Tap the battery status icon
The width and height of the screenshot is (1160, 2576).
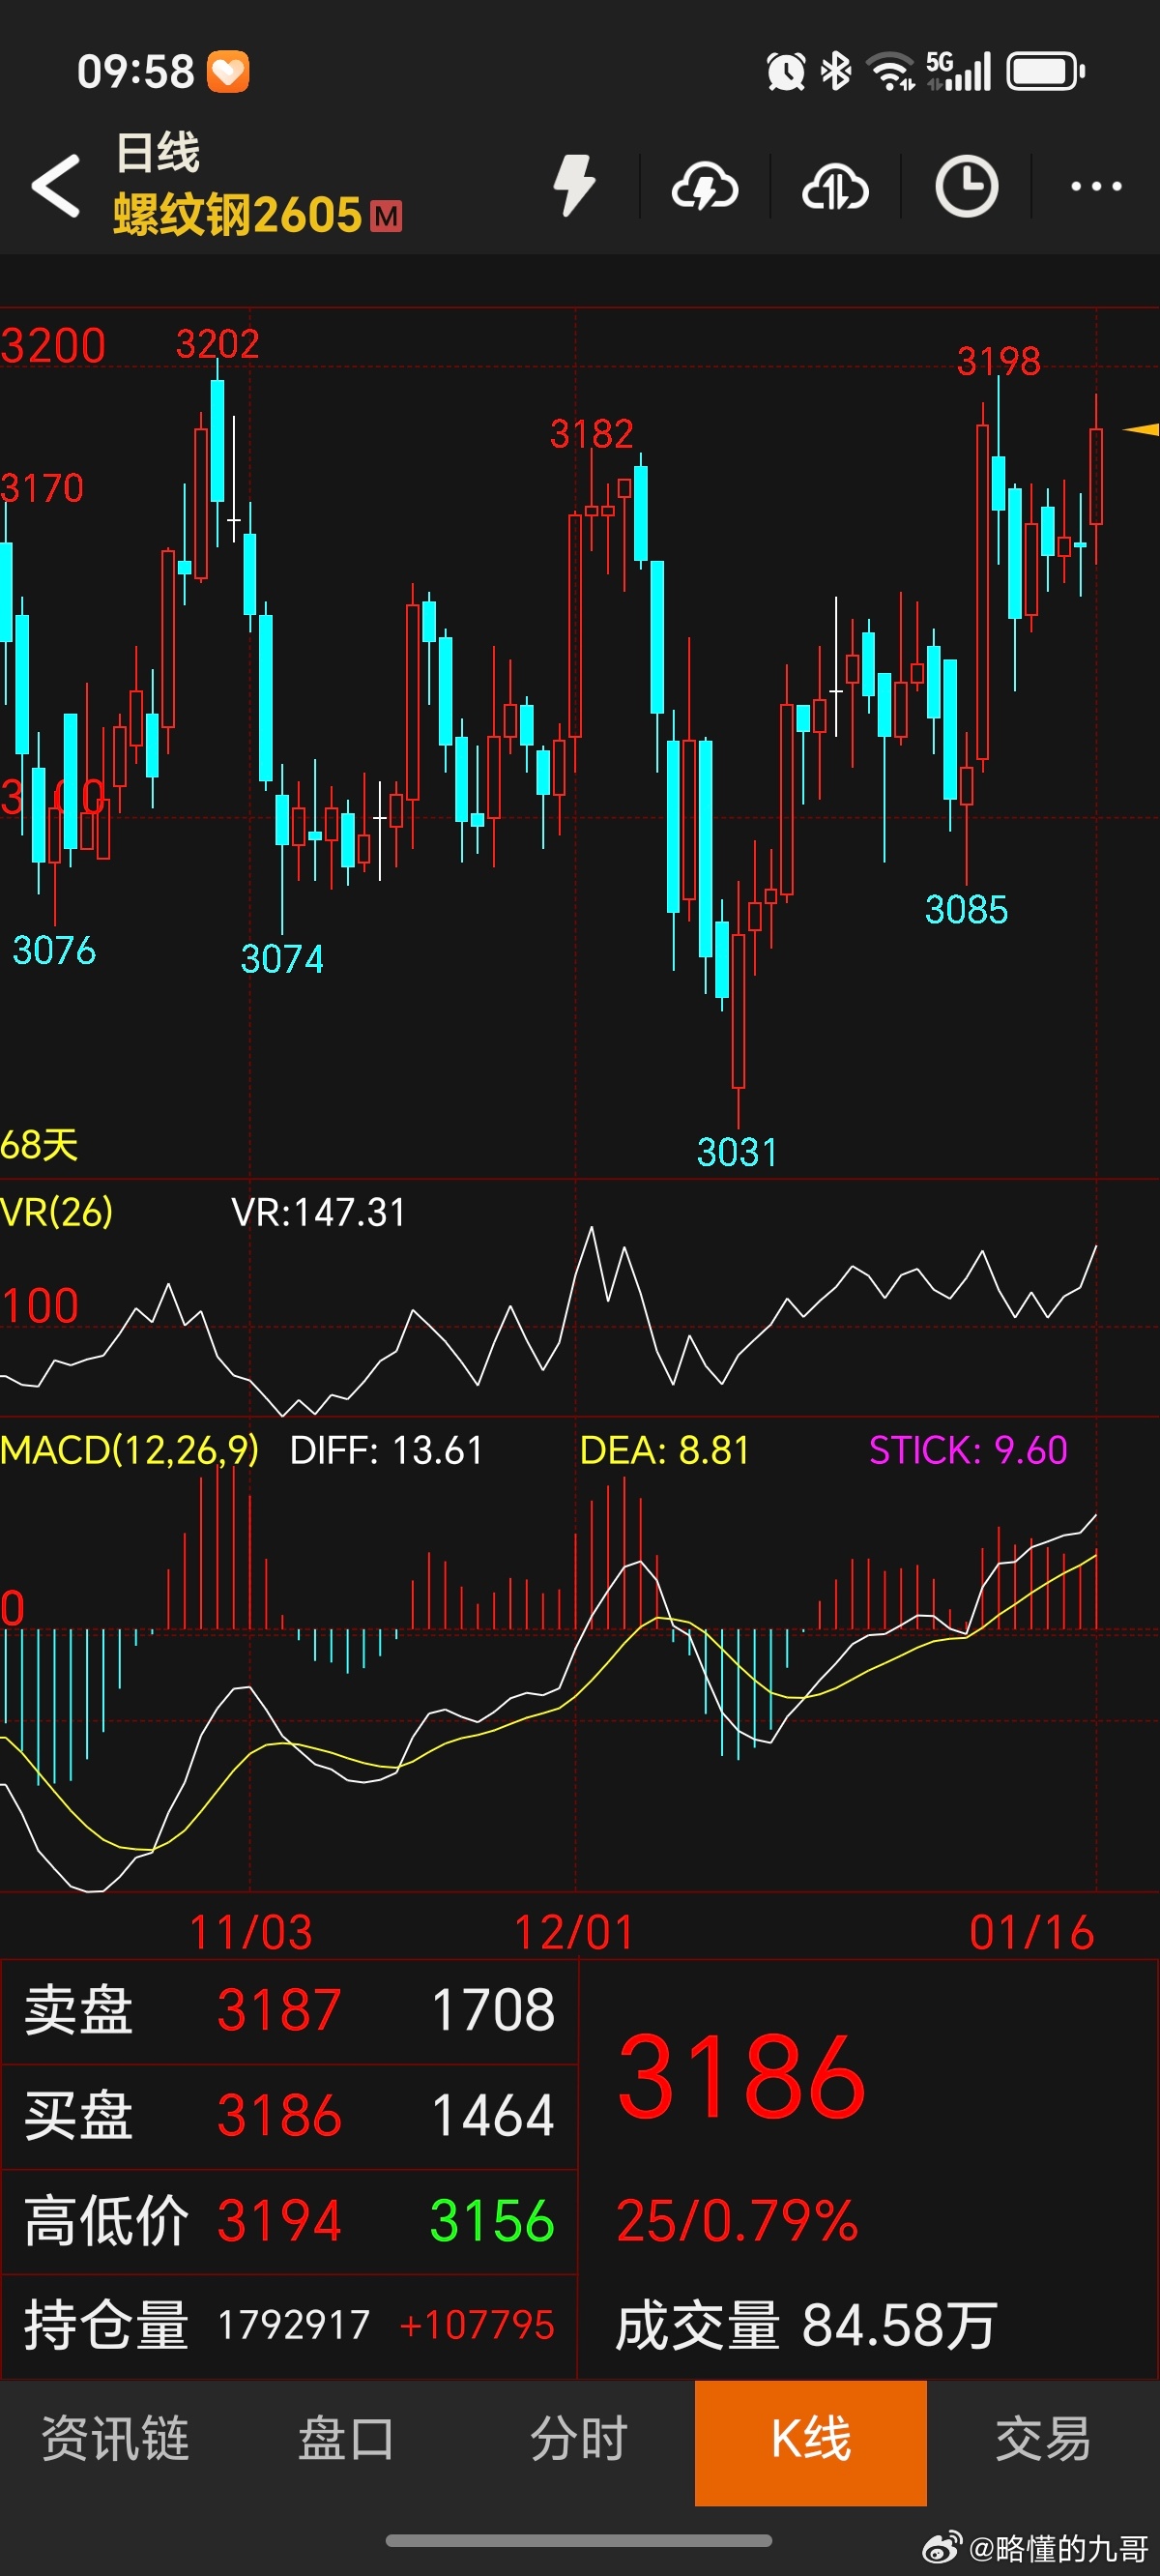point(1046,72)
